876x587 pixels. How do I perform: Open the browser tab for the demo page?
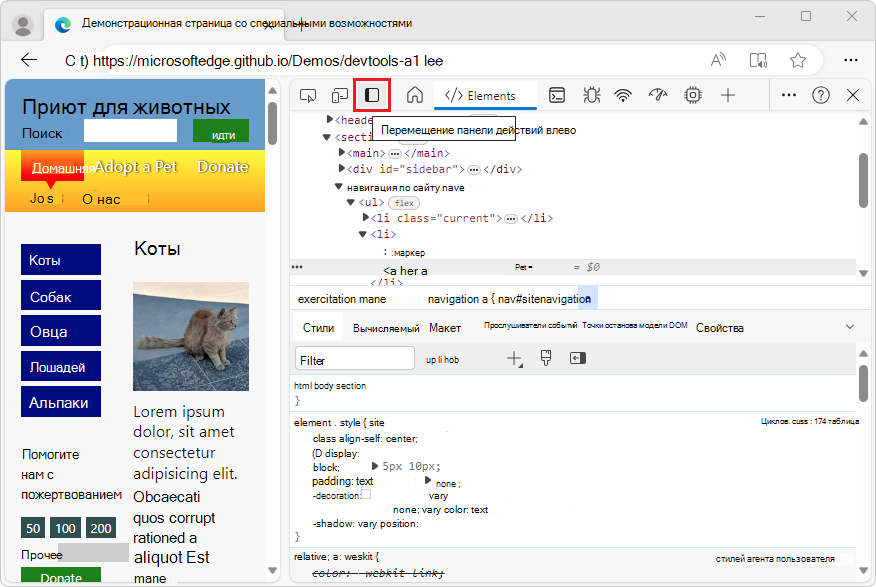(x=164, y=25)
